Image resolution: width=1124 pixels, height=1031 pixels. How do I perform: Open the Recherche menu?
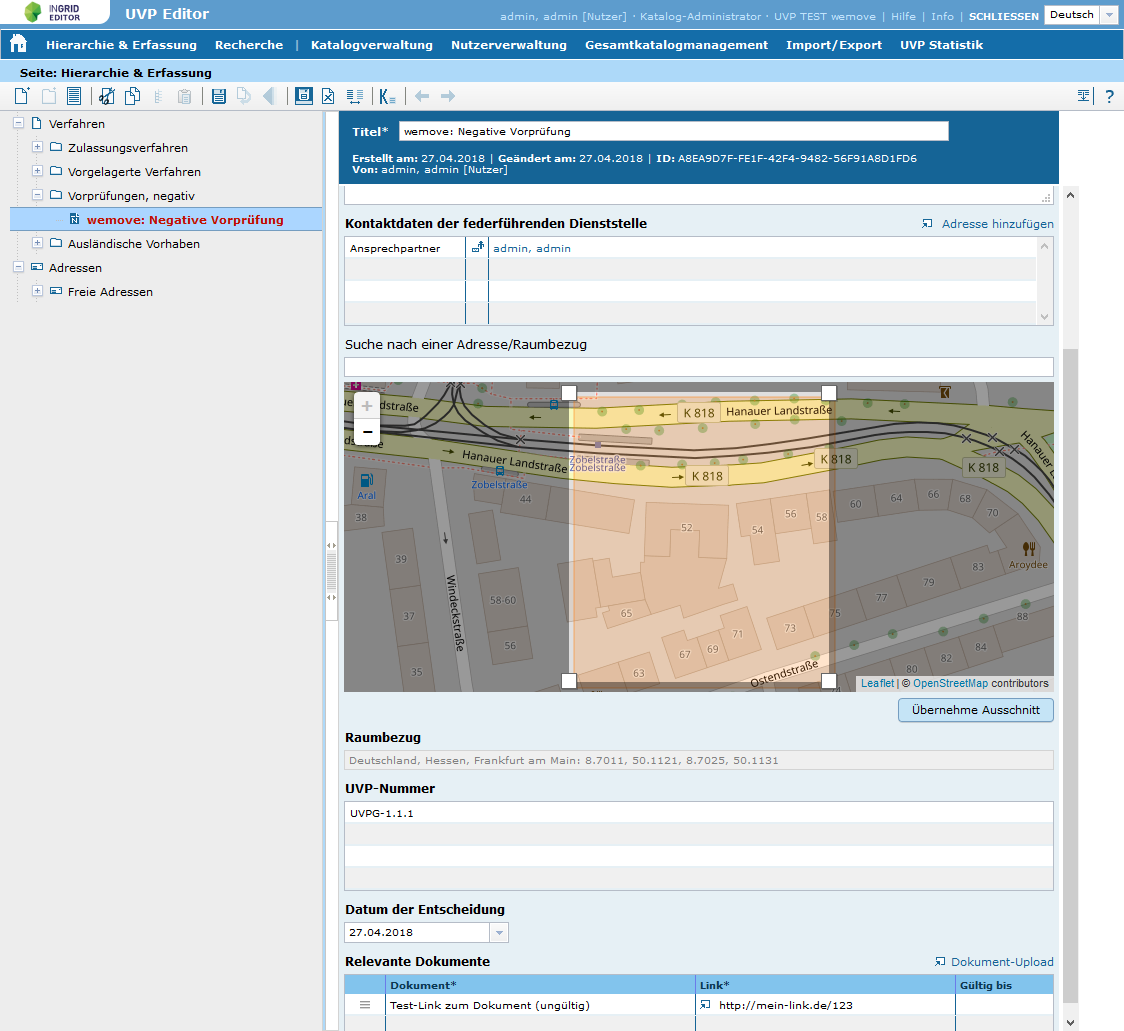point(249,44)
